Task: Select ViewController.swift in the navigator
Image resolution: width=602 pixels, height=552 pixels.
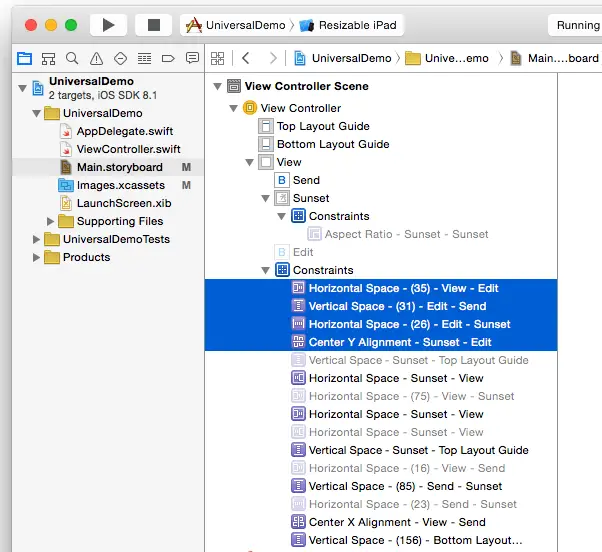Action: [128, 149]
